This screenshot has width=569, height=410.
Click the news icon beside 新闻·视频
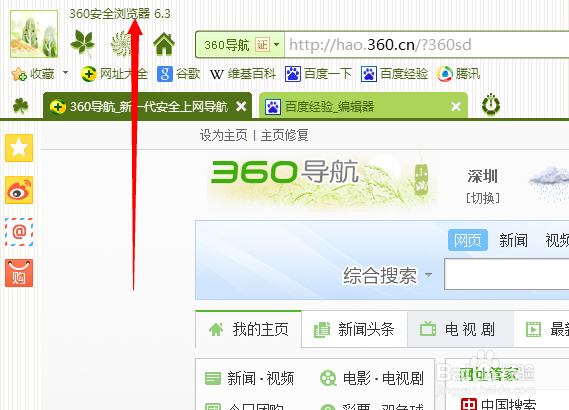coord(213,378)
